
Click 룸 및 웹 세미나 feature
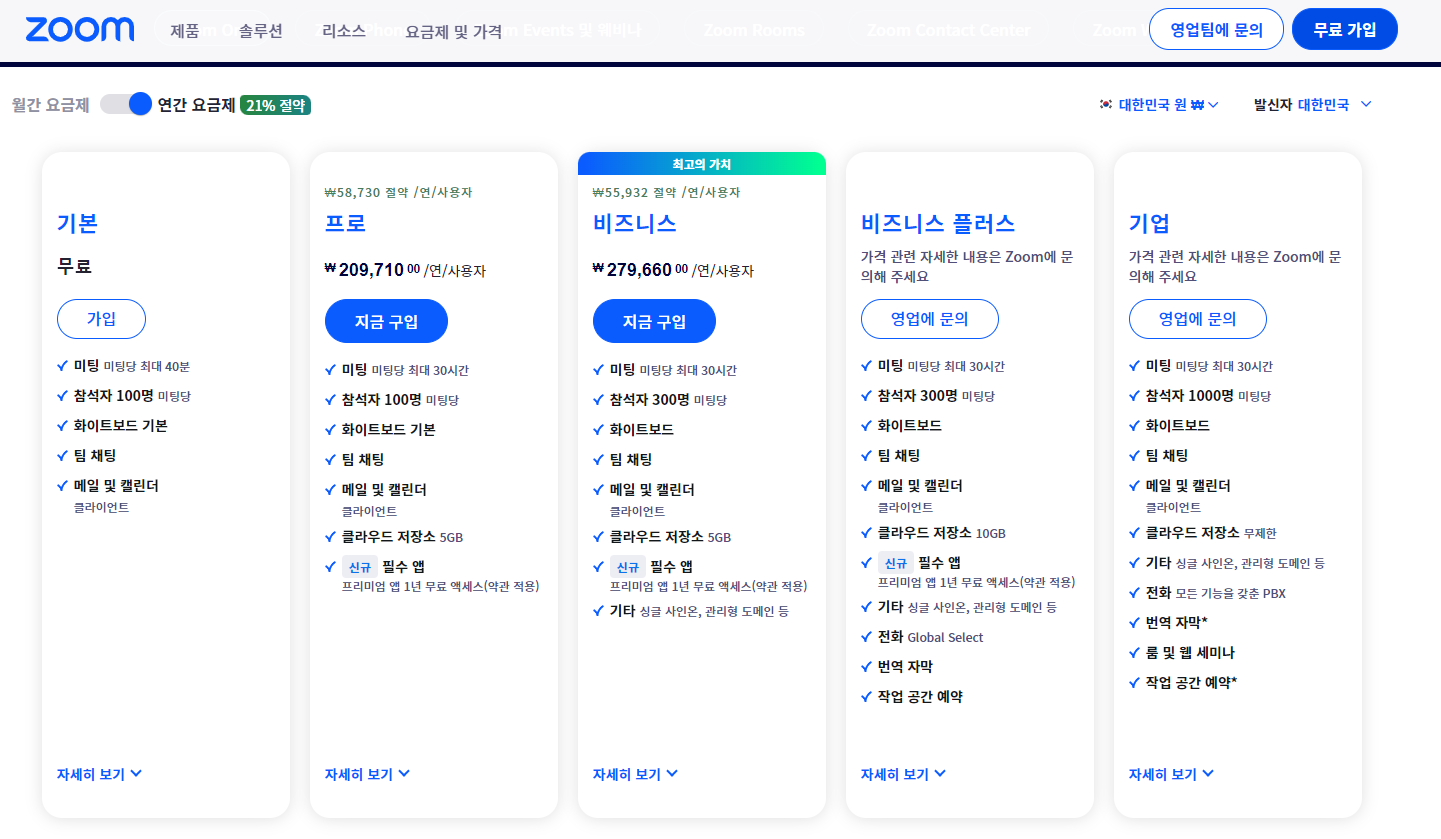[1190, 653]
